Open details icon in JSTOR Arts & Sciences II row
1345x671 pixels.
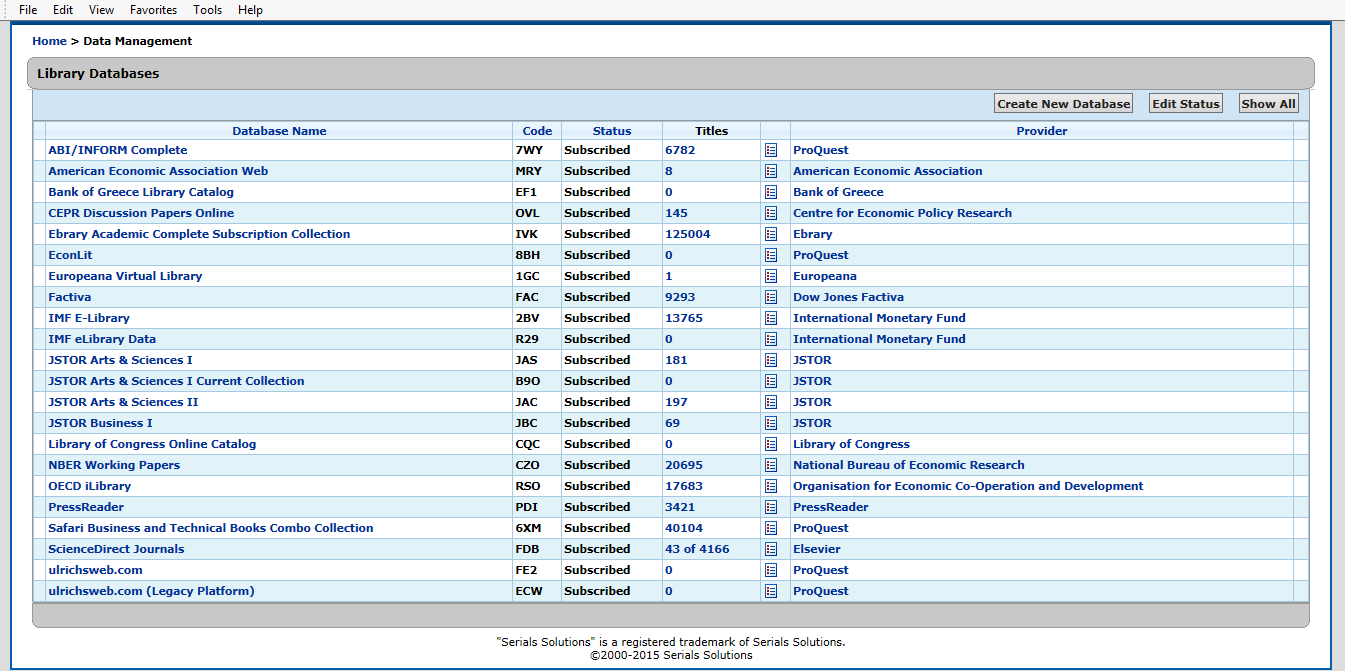click(x=771, y=402)
